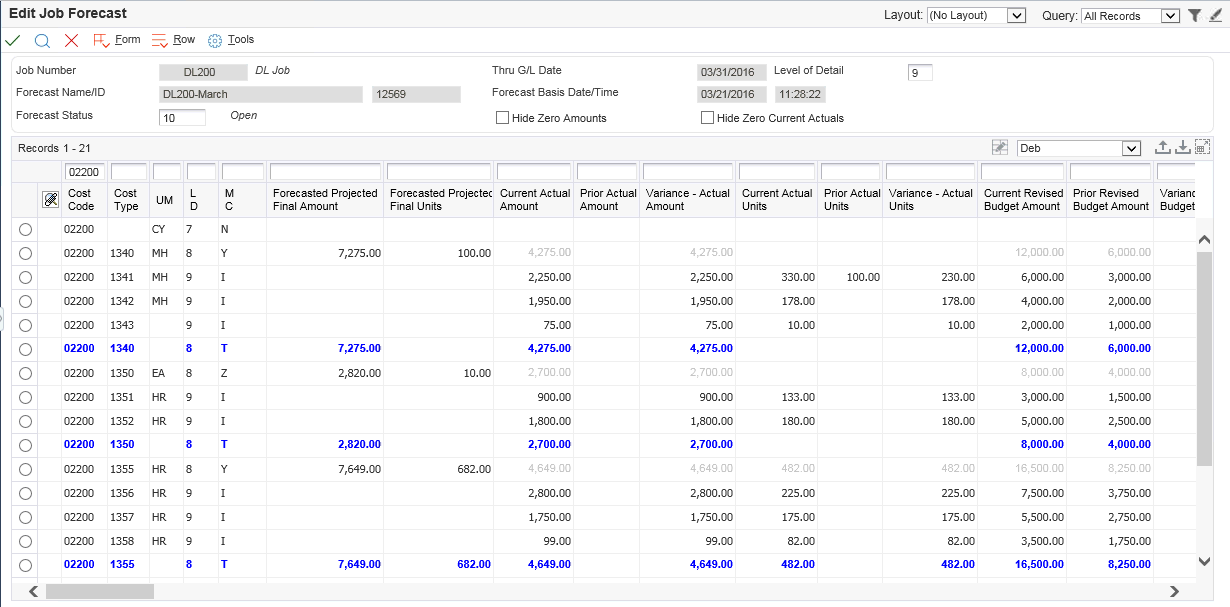Click the horizontal scroll left arrow
Image resolution: width=1230 pixels, height=607 pixels.
point(33,591)
